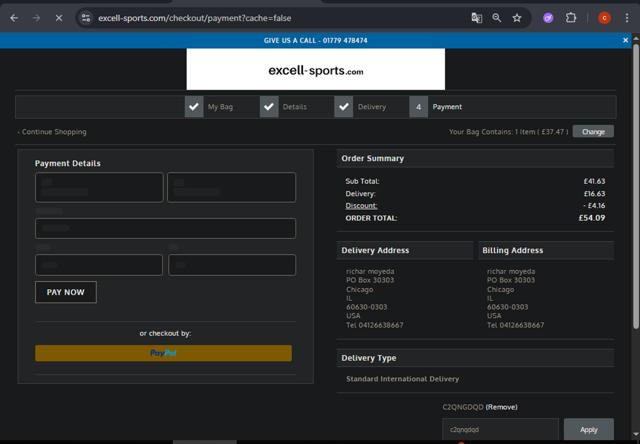
Task: Click the Order Summary heading
Action: (373, 158)
